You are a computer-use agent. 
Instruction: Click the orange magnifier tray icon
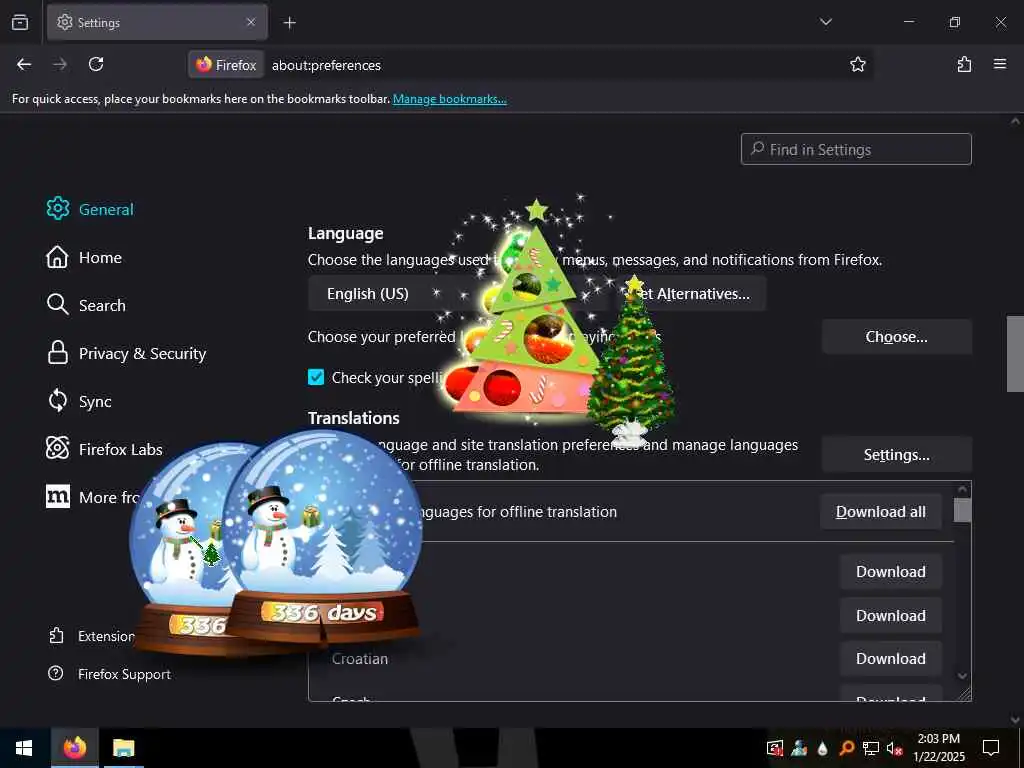[846, 748]
